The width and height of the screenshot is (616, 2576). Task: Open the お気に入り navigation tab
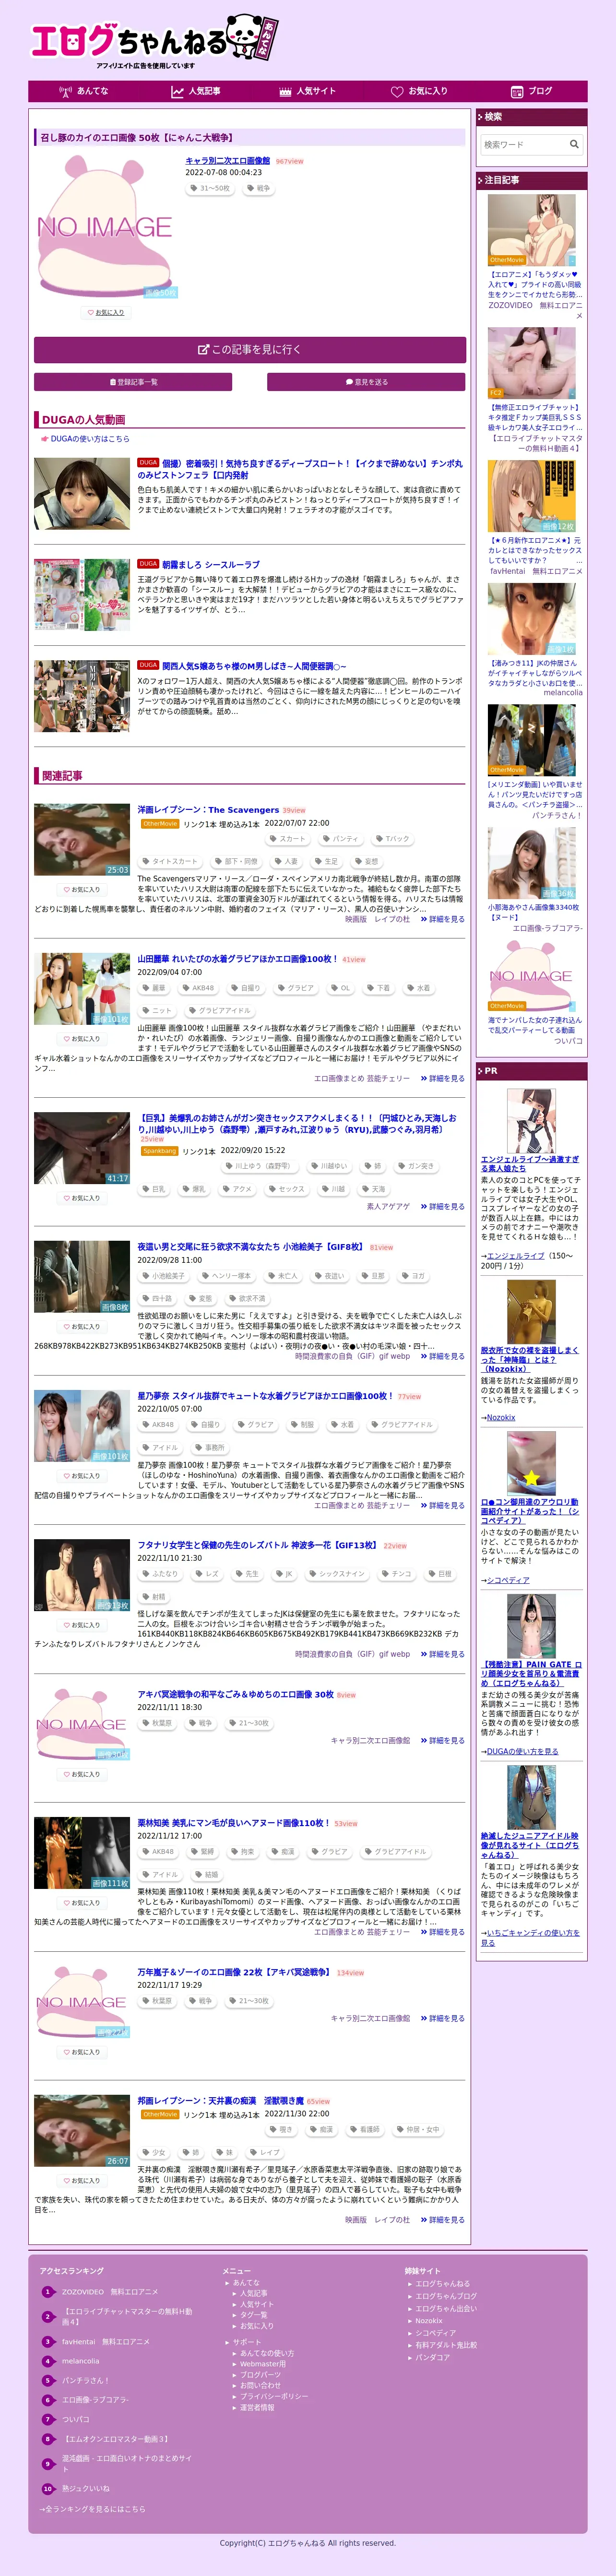pyautogui.click(x=419, y=91)
